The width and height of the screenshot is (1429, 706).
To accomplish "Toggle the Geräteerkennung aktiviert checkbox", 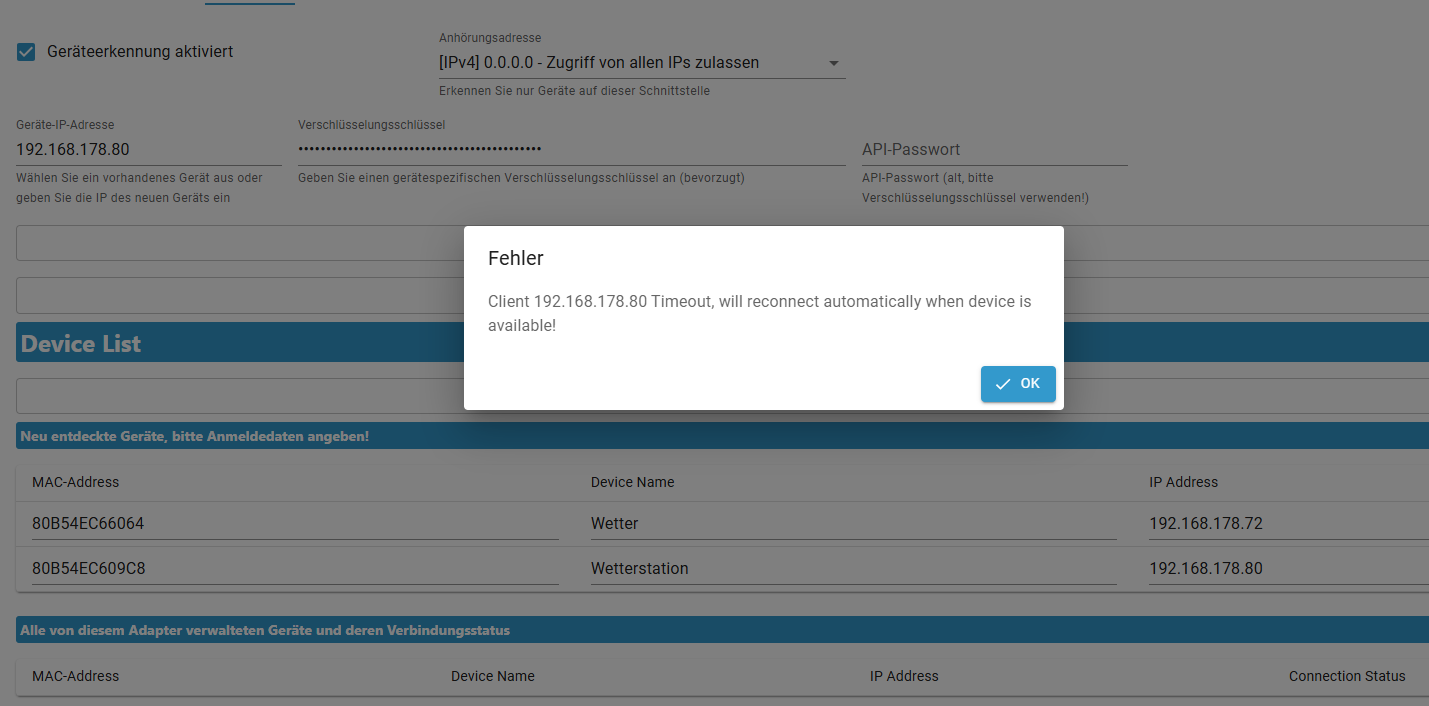I will click(x=26, y=52).
